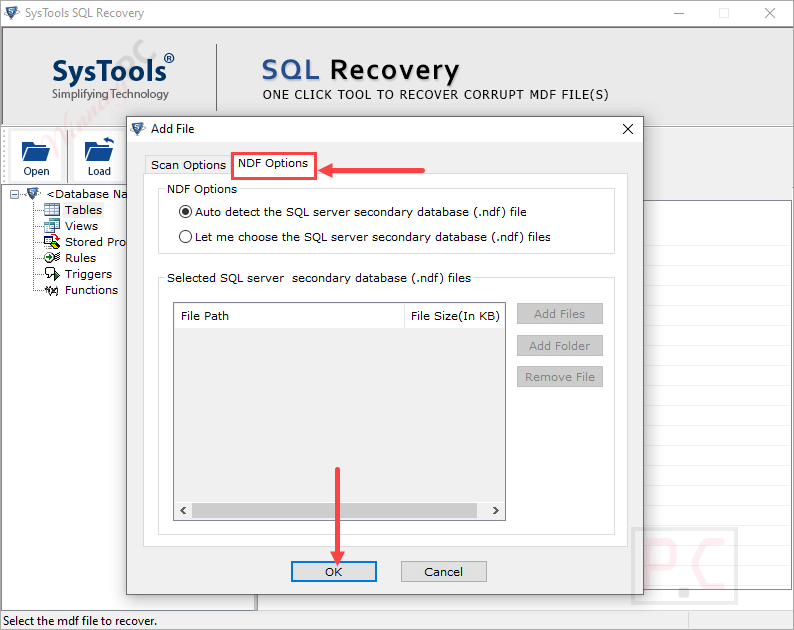The width and height of the screenshot is (794, 630).
Task: Click the file list horizontal scrollbar track
Action: 334,510
